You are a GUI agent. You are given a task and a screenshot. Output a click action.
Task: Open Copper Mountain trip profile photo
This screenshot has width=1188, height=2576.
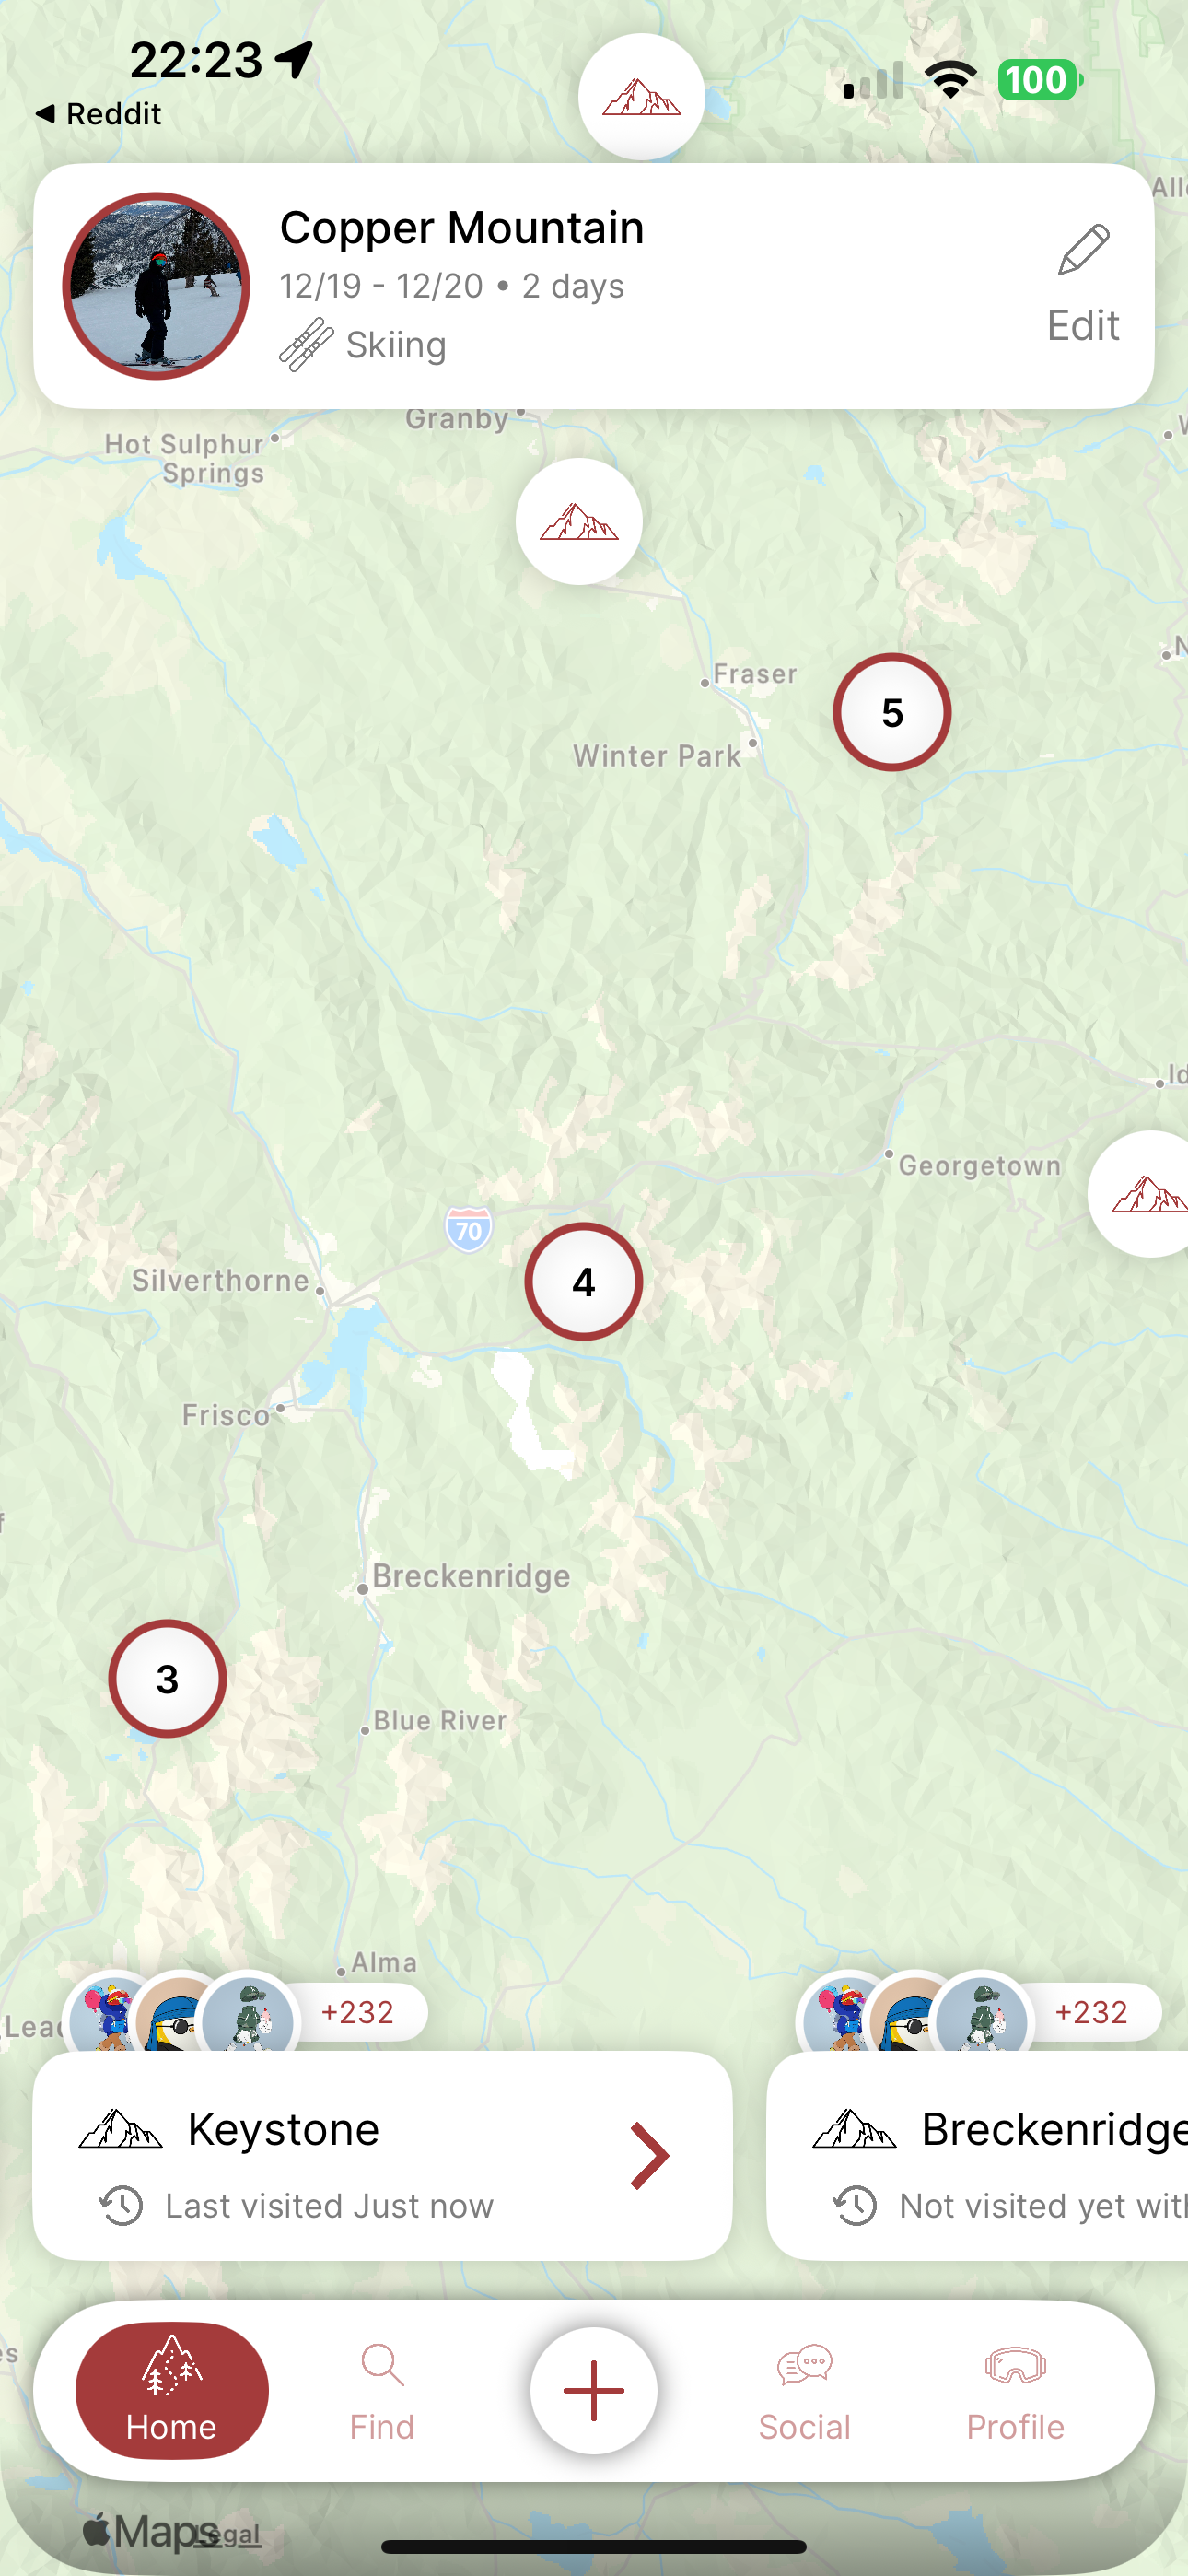156,286
